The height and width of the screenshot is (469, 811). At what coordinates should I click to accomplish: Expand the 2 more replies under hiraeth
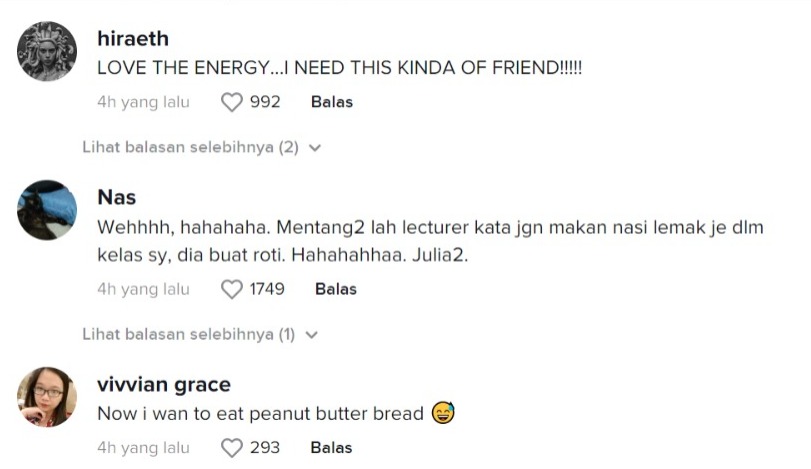[x=190, y=147]
